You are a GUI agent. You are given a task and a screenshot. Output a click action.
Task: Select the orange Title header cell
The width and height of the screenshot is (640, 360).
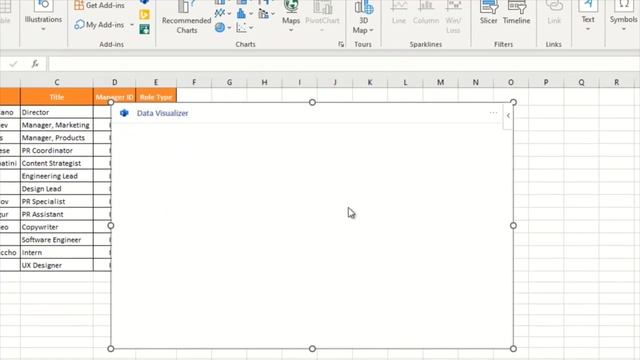[57, 97]
